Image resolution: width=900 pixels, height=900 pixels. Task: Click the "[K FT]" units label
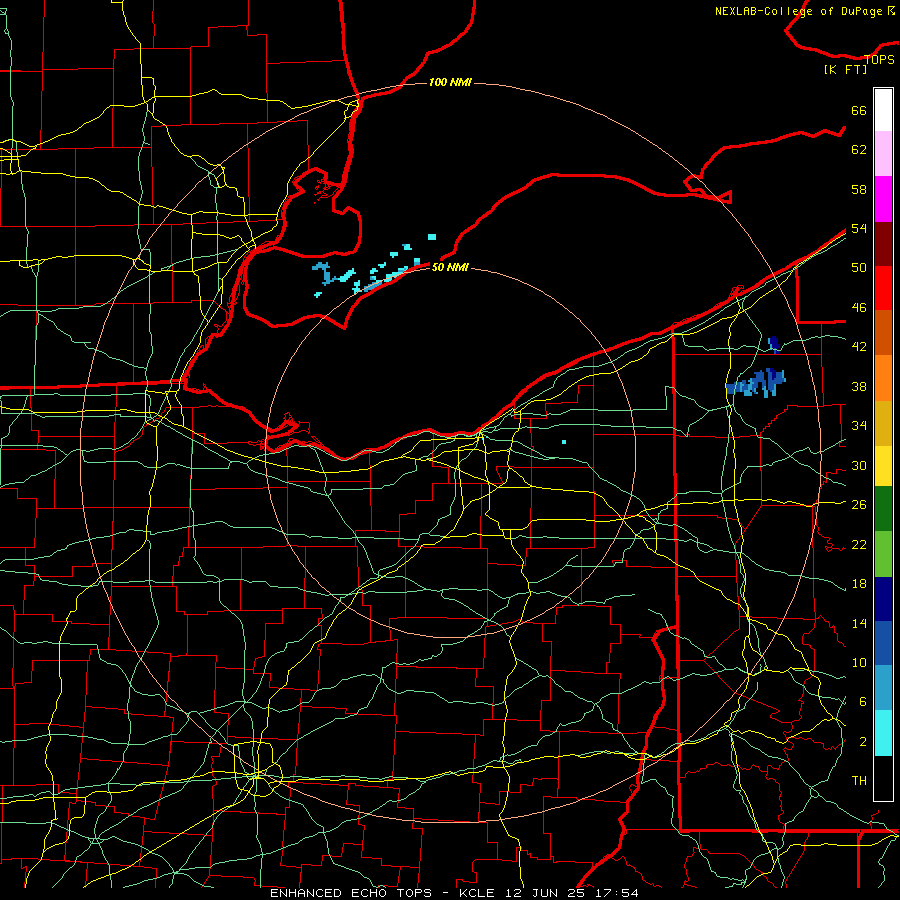point(845,69)
